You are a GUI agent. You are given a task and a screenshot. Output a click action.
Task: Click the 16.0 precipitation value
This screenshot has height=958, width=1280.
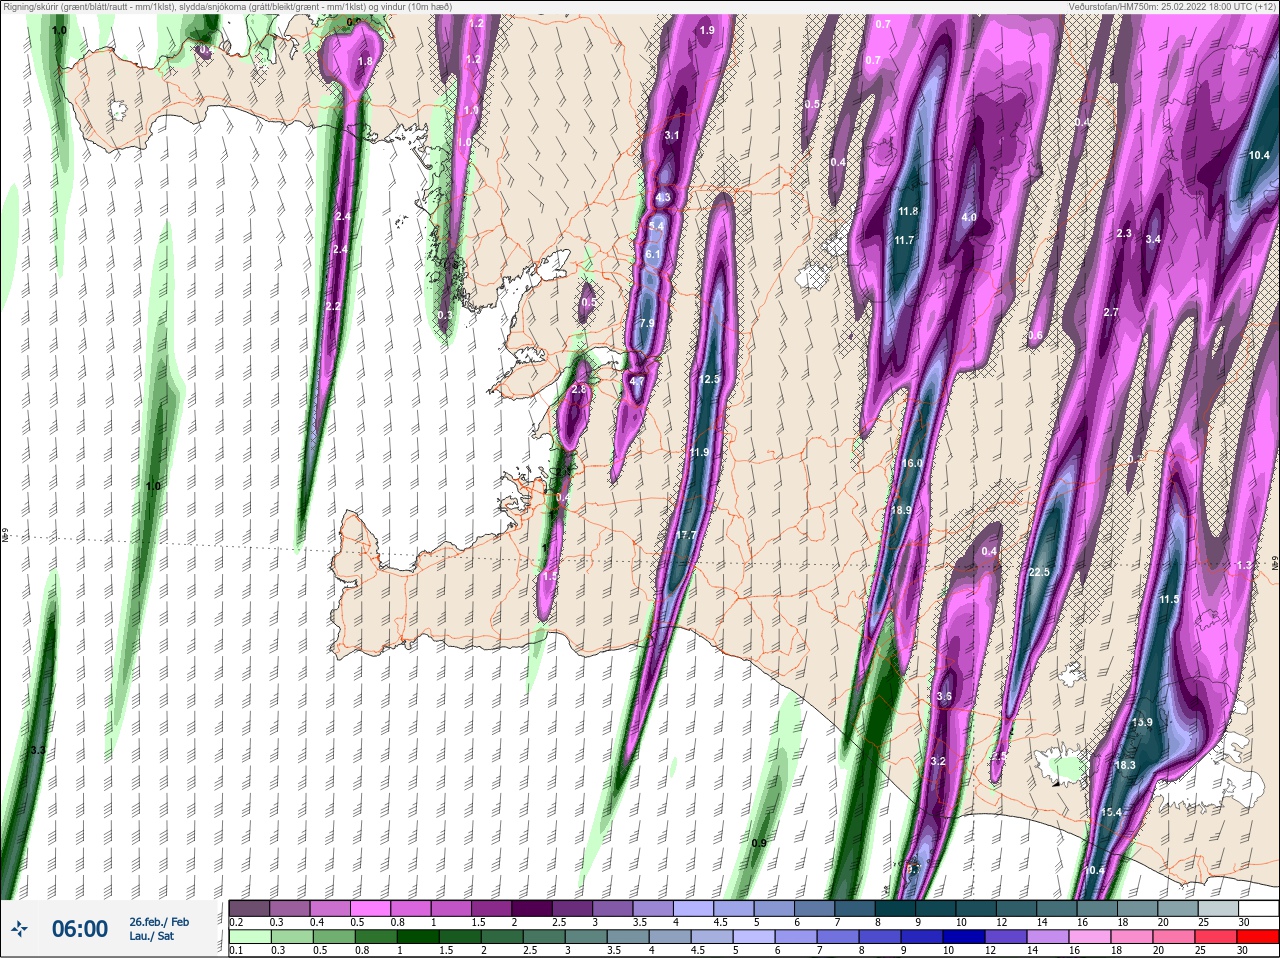tap(912, 463)
